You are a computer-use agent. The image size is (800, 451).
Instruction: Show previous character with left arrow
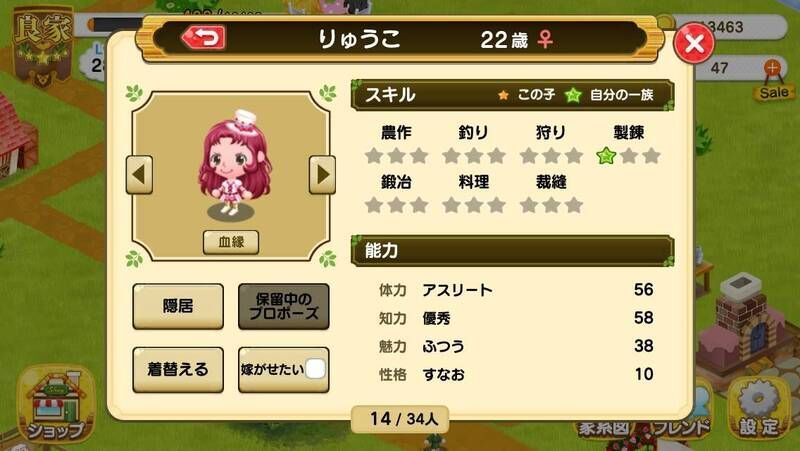[x=139, y=174]
